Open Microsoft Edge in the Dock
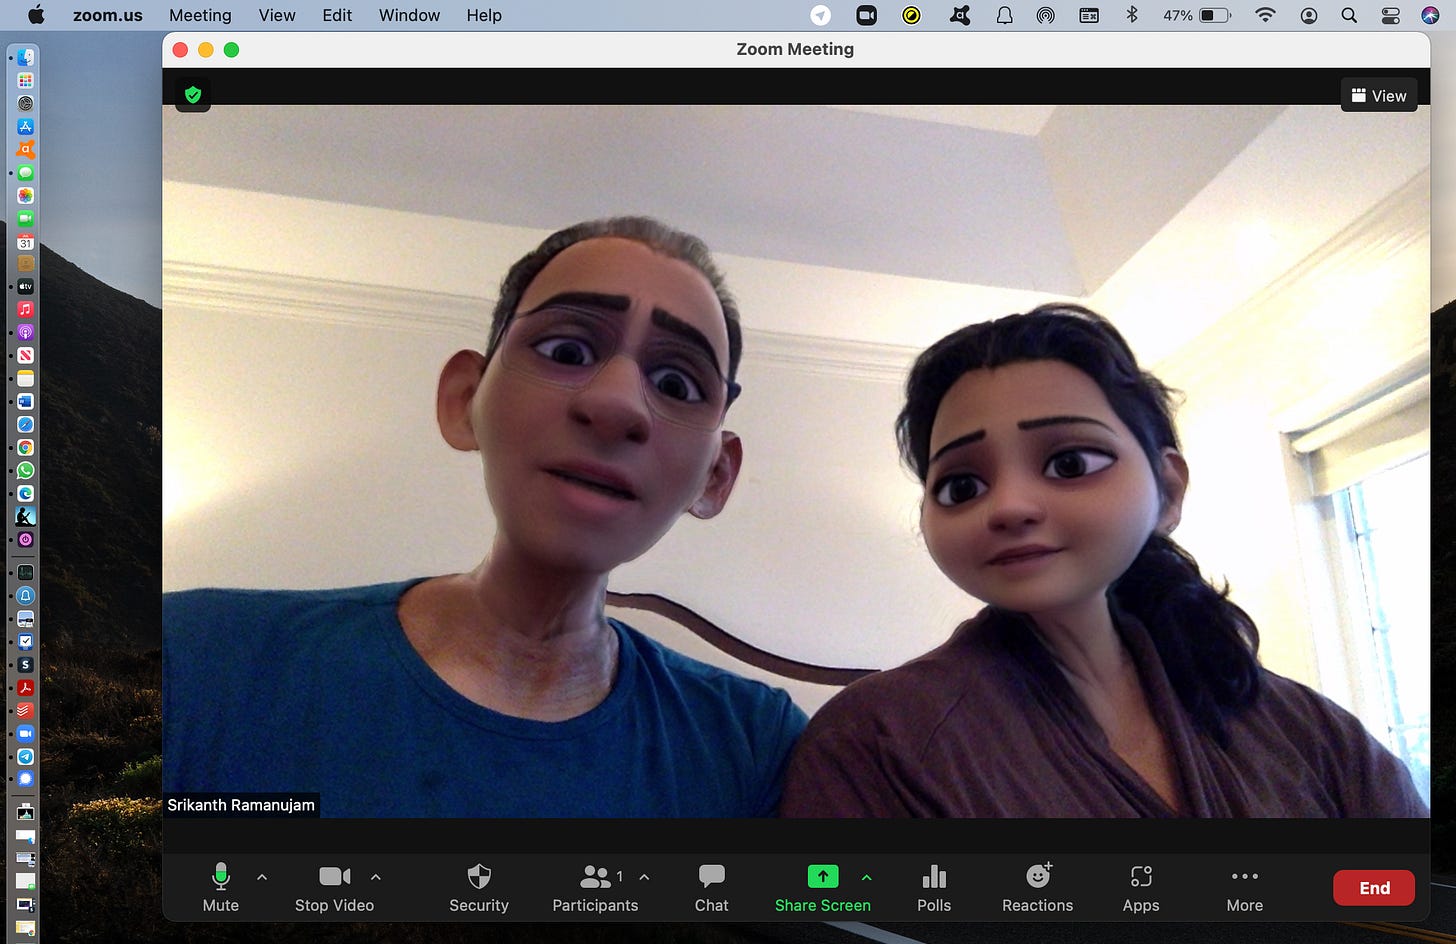This screenshot has width=1456, height=944. point(26,493)
